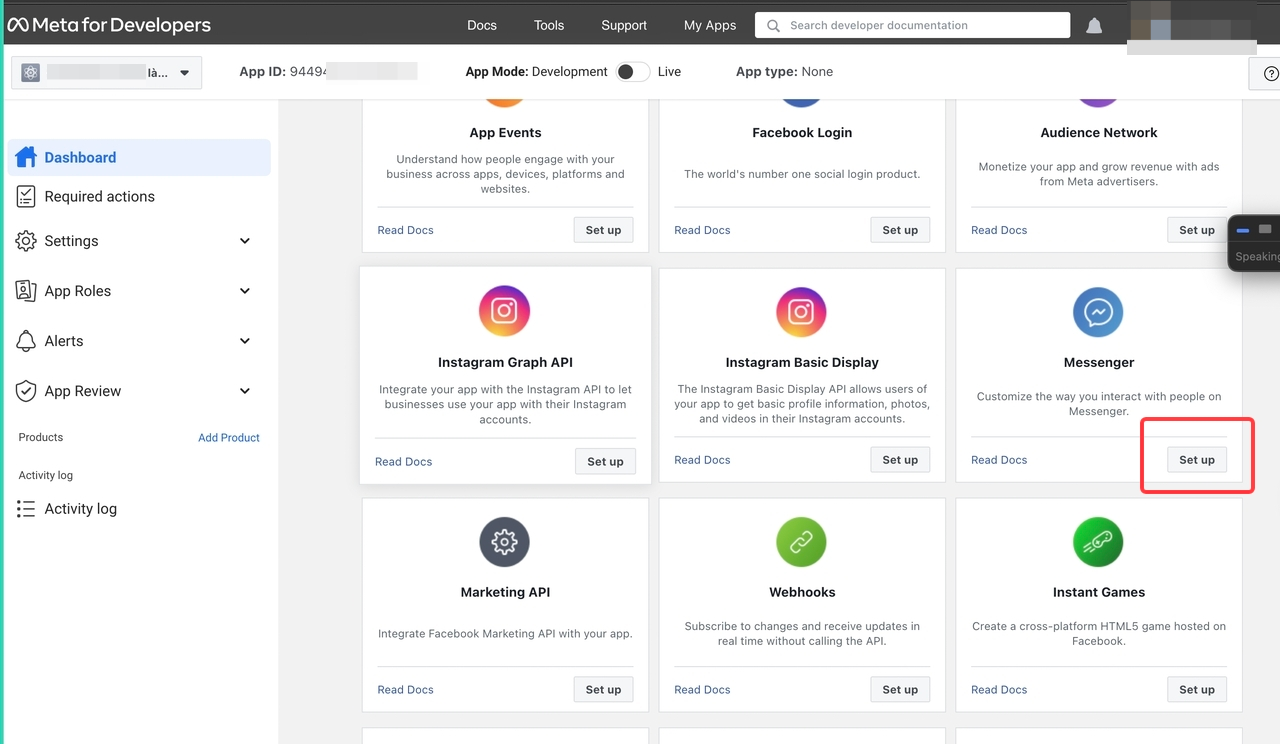The height and width of the screenshot is (744, 1280).
Task: Click the Messenger product icon
Action: 1098,312
